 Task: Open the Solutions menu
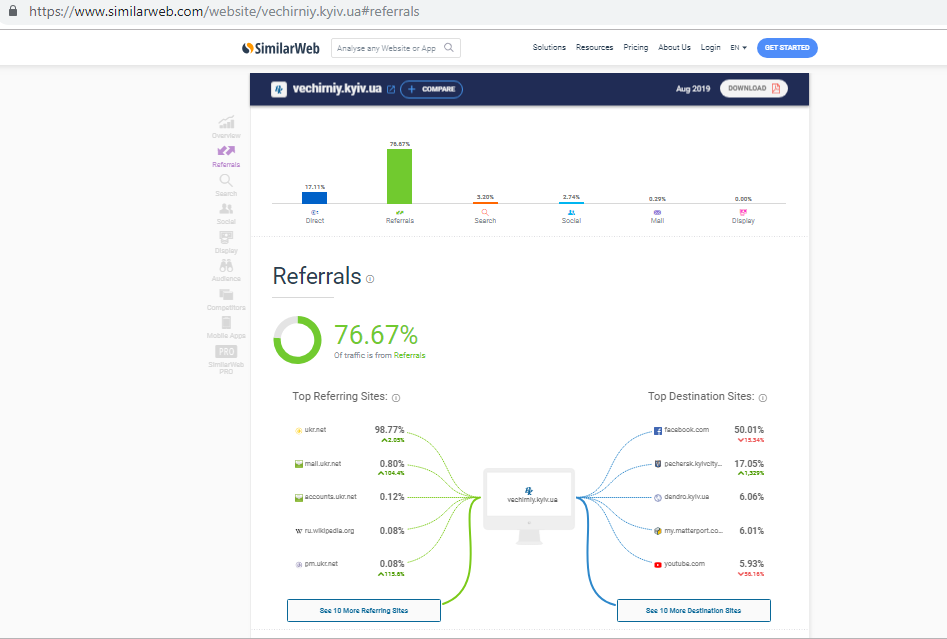(549, 47)
